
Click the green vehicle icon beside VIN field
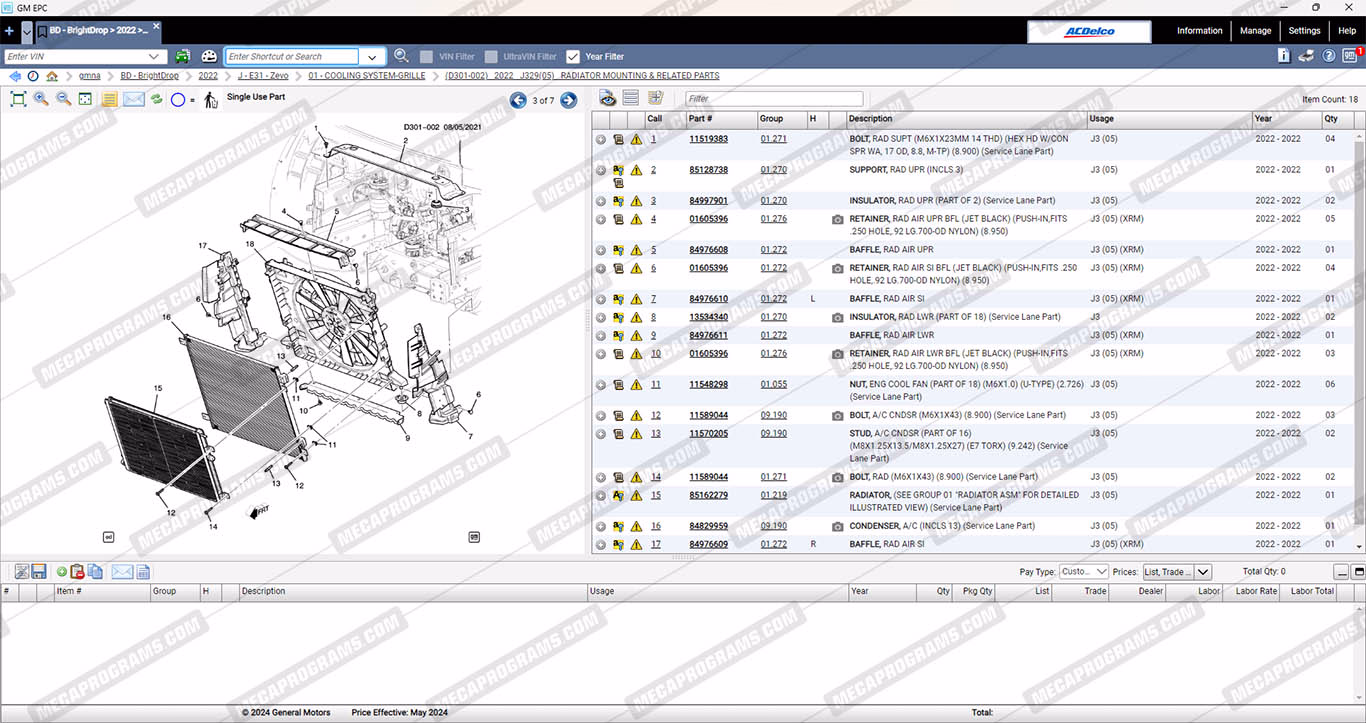tap(183, 57)
